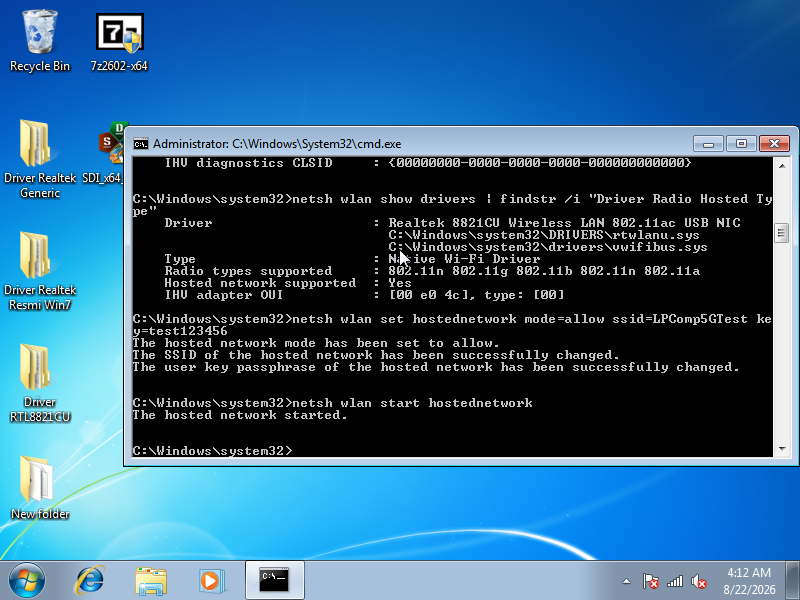Screen dimensions: 800x600
Task: Select the SDI_x64 desktop shortcut
Action: [x=105, y=152]
